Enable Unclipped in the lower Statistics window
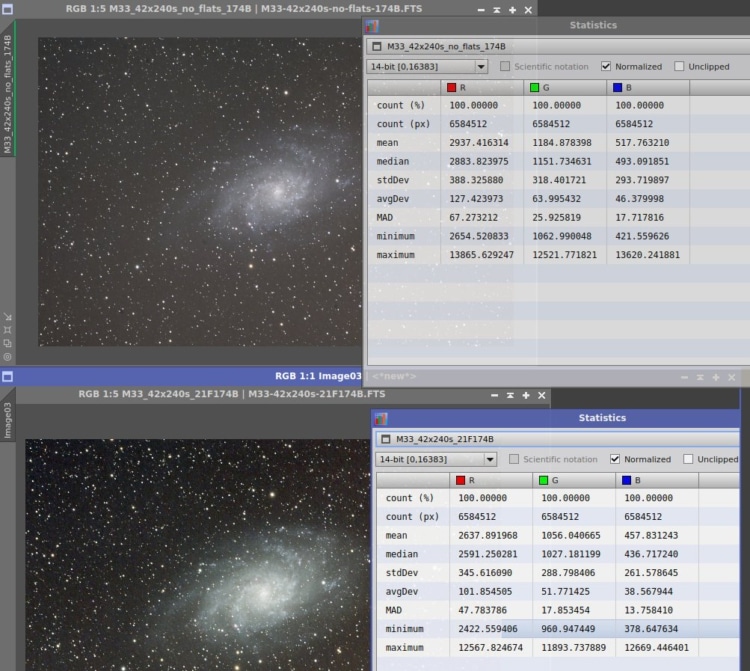 pos(688,459)
